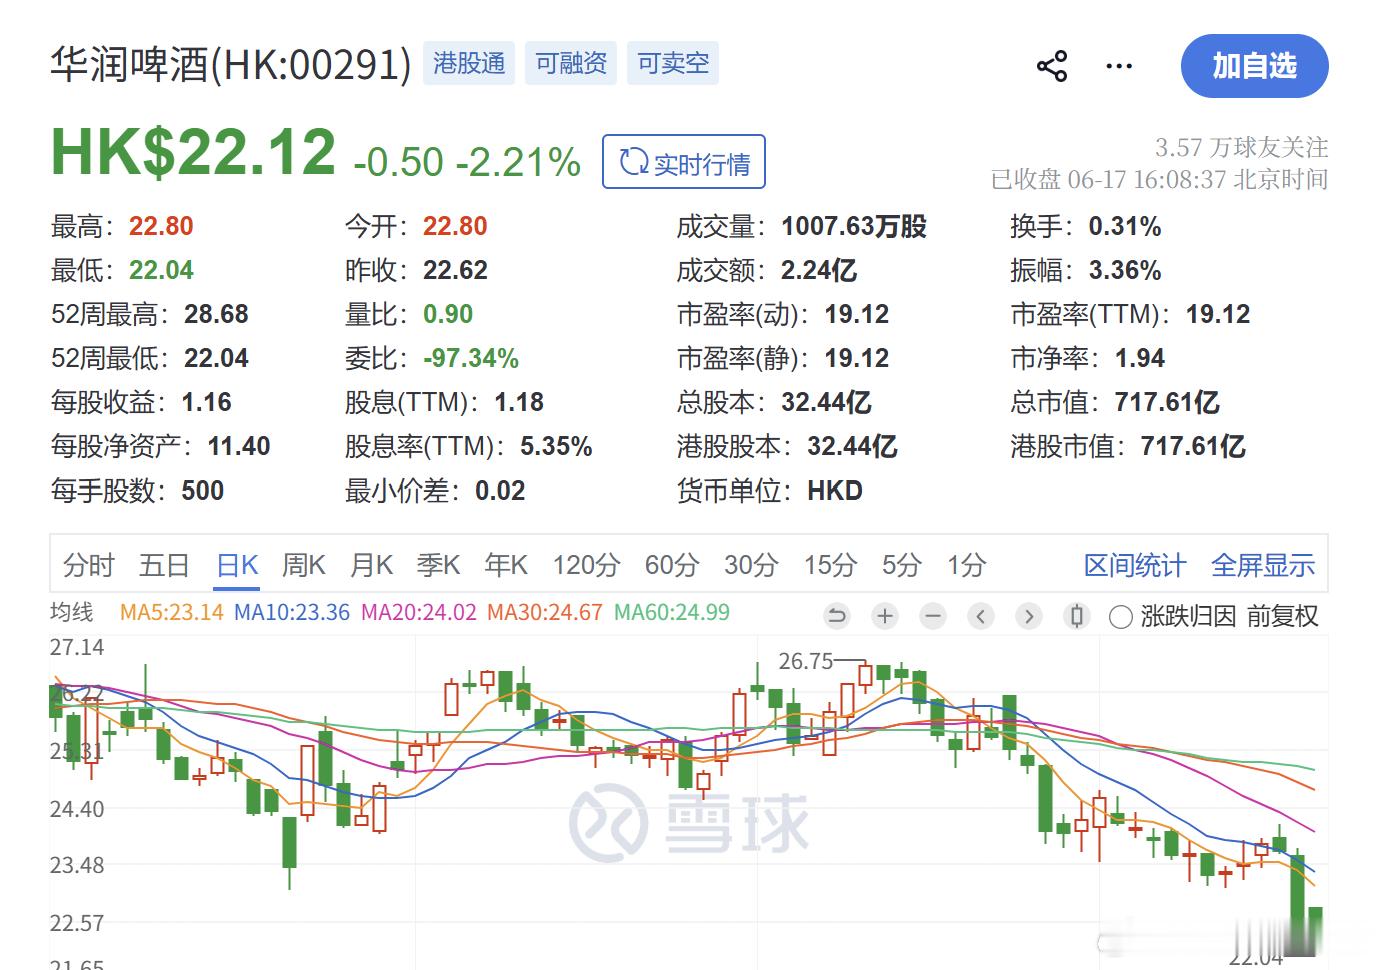Click the MA5:23.14 indicator label

point(171,612)
